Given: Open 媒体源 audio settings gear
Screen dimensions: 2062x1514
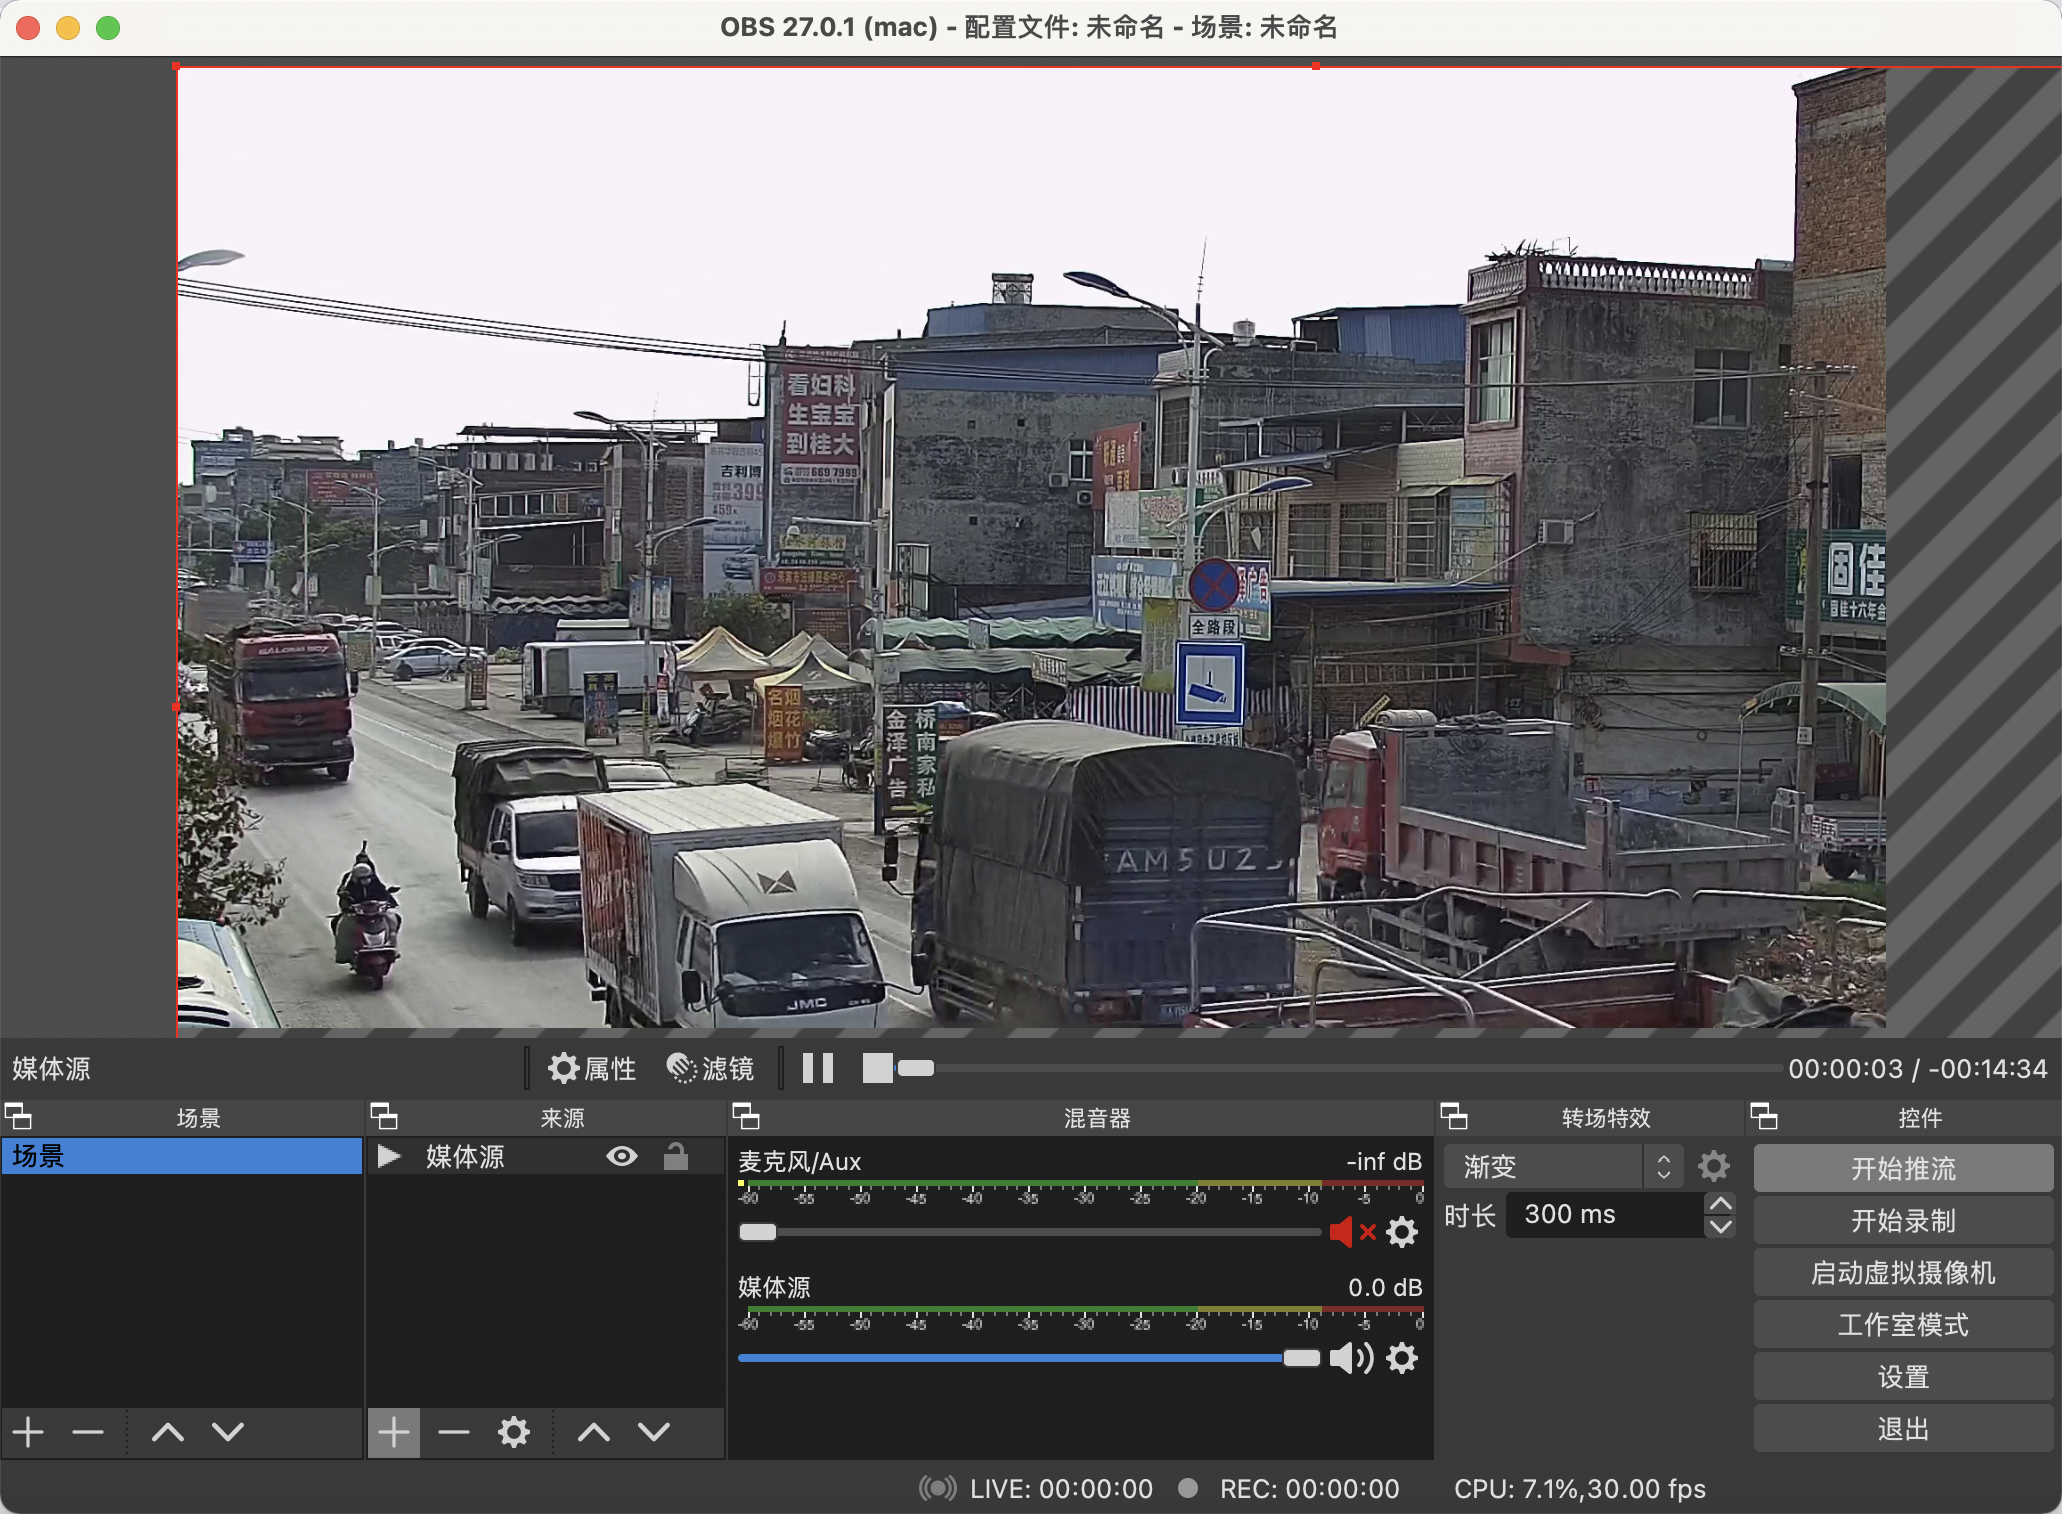Looking at the screenshot, I should click(x=1402, y=1358).
